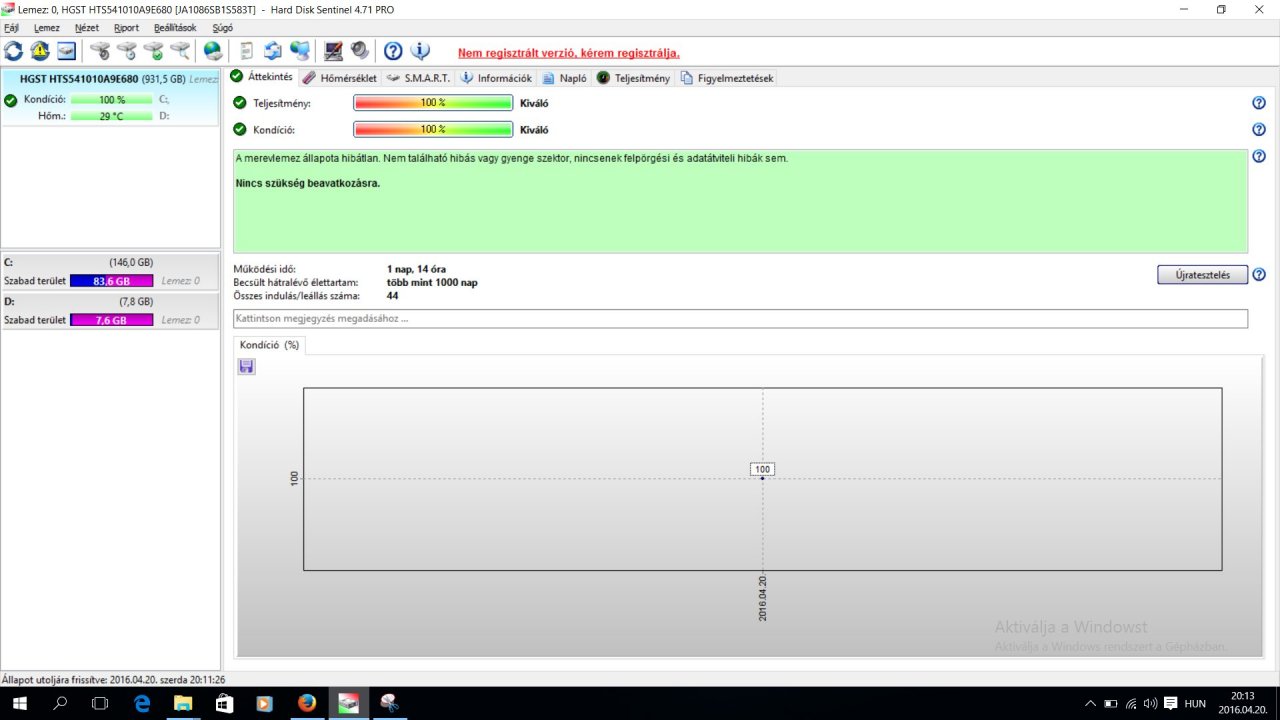Click the warning-triangle refresh toolbar icon

coord(40,51)
